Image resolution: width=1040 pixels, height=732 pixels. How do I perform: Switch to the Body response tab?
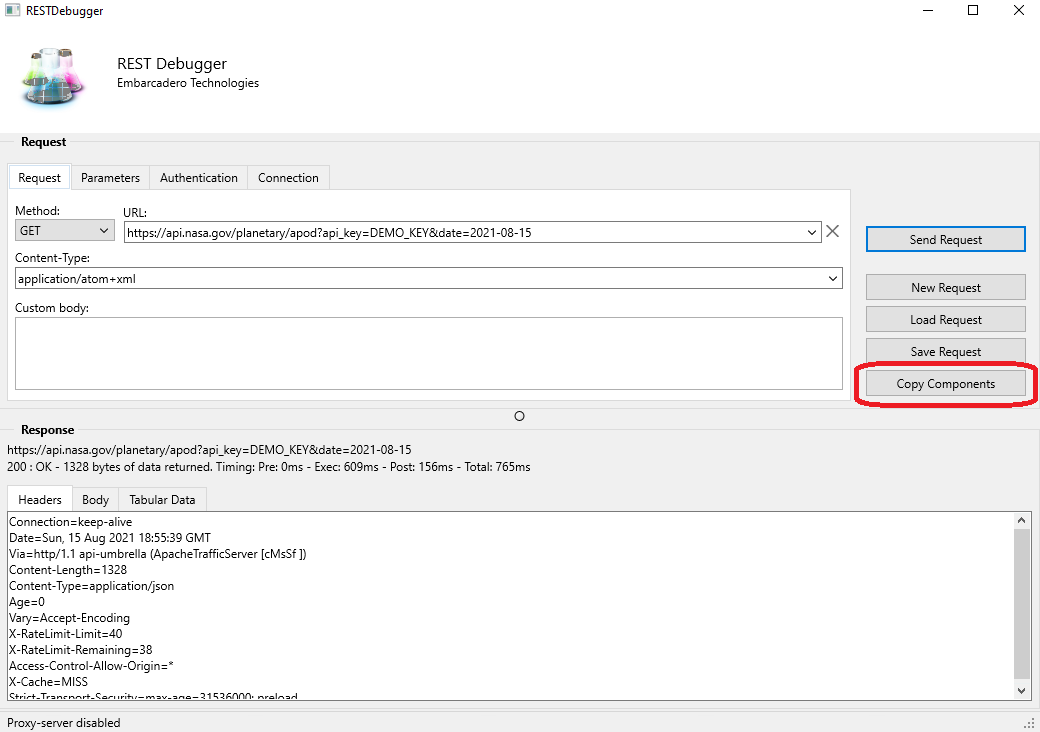95,499
